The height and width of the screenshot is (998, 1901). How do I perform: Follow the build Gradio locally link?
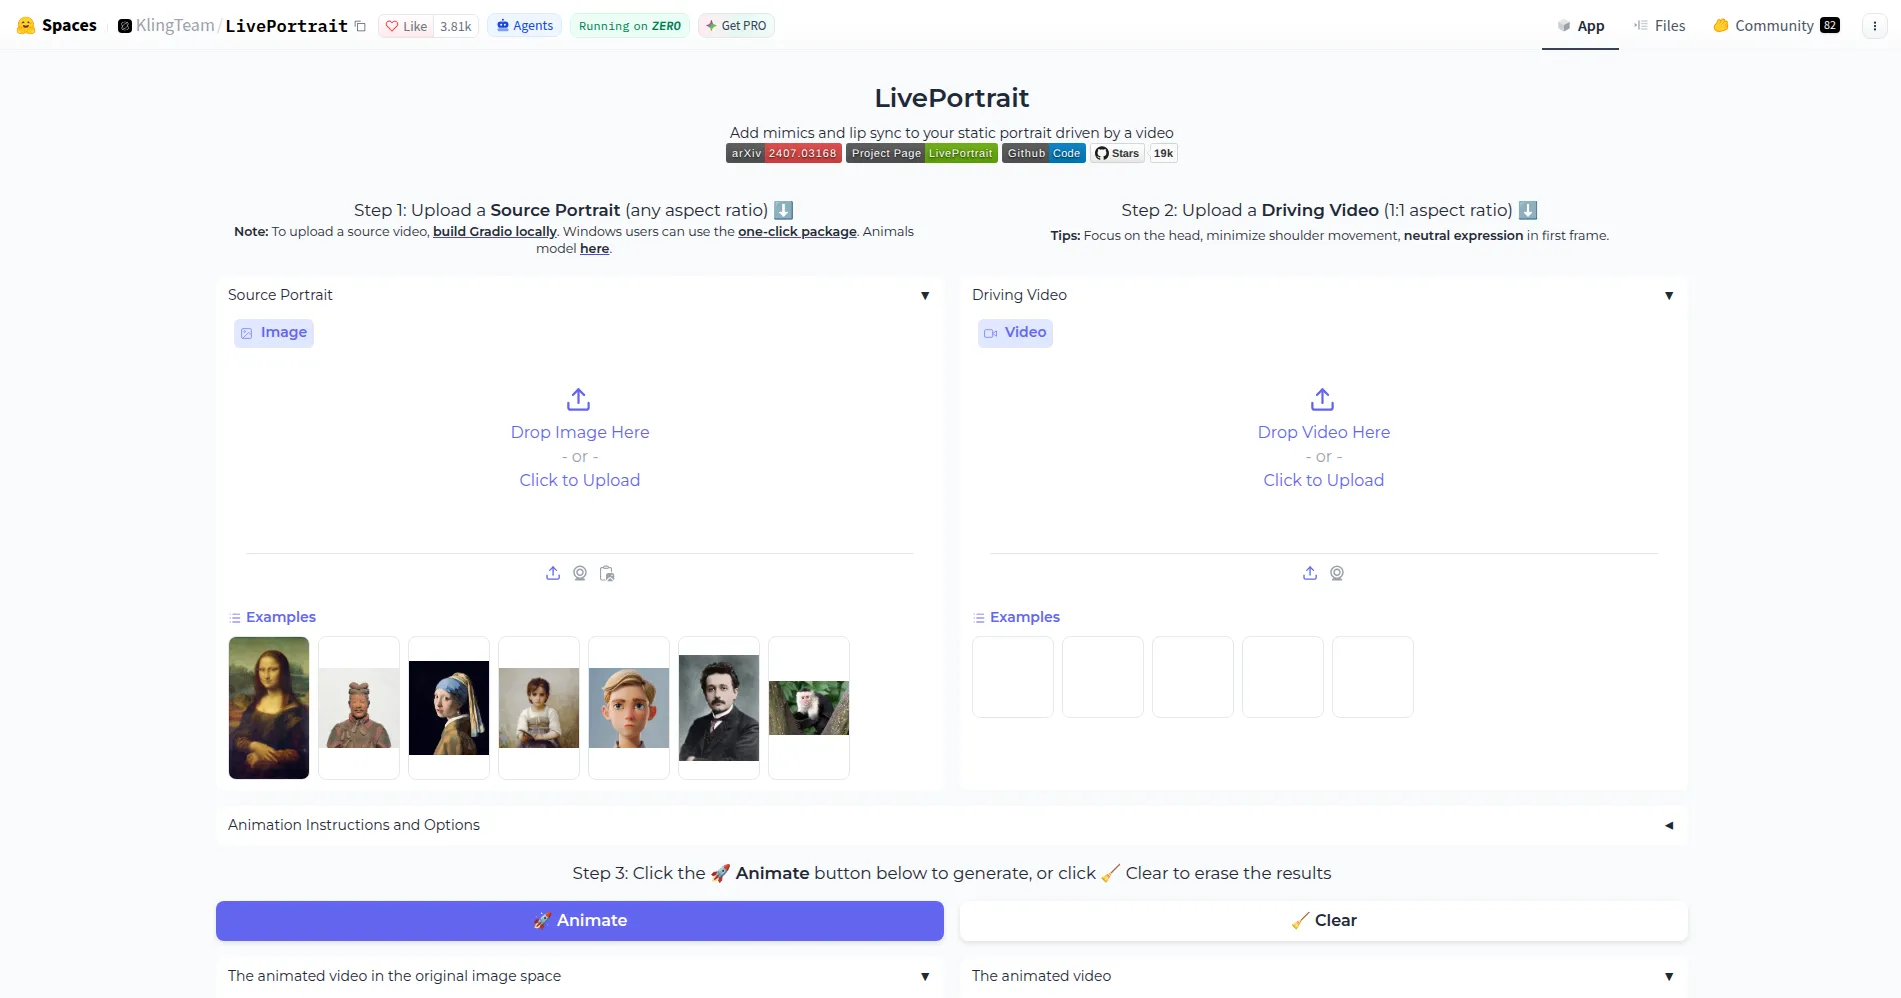pyautogui.click(x=495, y=231)
